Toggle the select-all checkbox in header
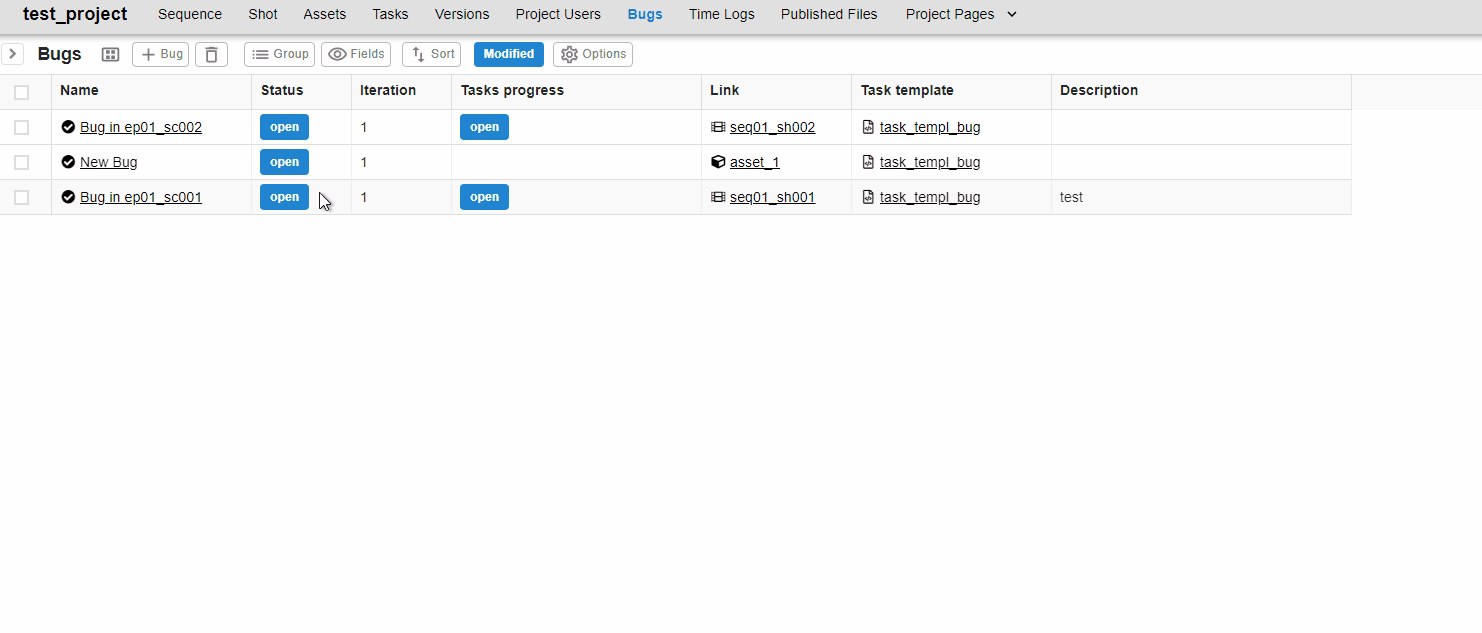The width and height of the screenshot is (1482, 633). (x=22, y=92)
